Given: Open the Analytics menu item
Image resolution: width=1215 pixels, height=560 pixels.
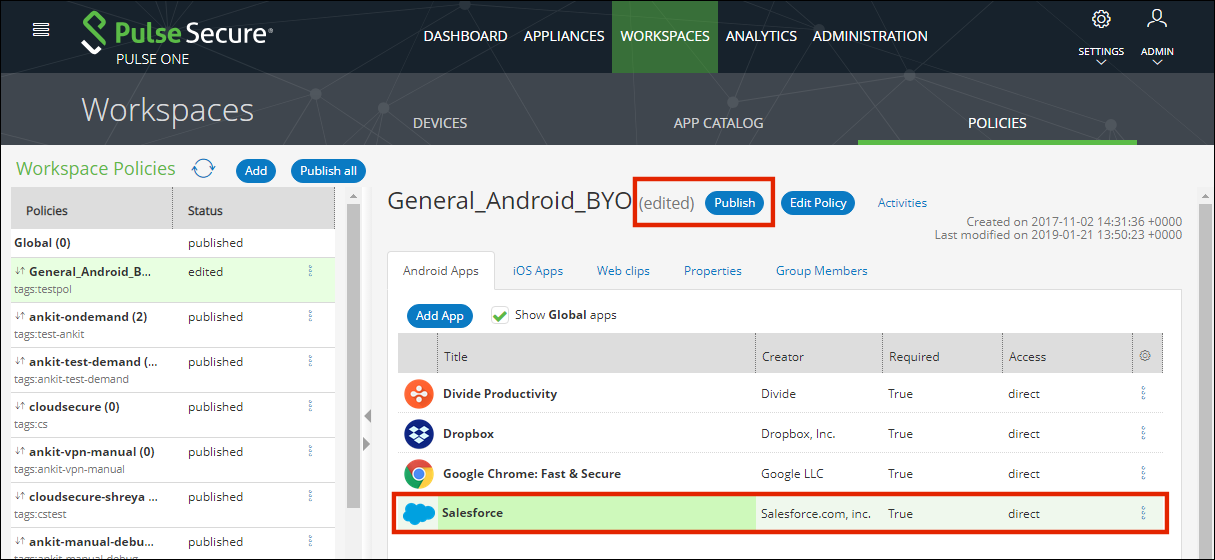Looking at the screenshot, I should click(761, 36).
